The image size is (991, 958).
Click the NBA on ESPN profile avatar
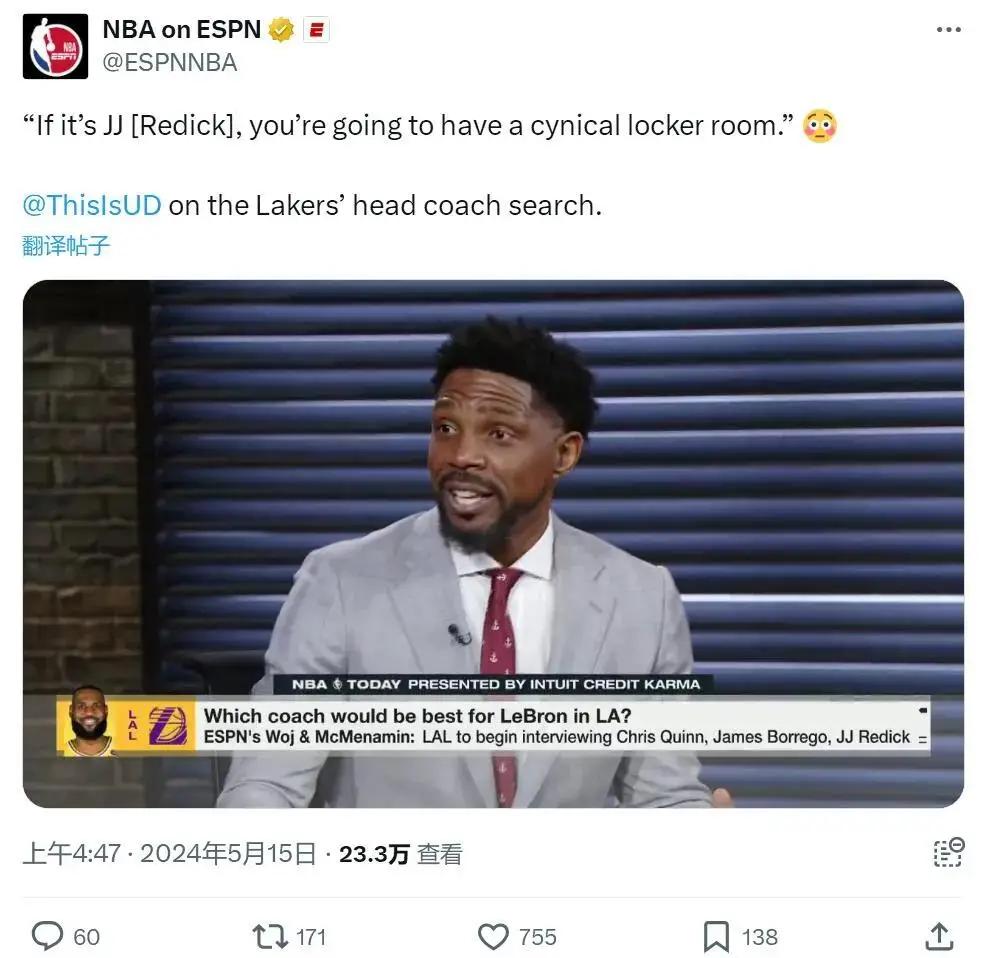coord(56,46)
